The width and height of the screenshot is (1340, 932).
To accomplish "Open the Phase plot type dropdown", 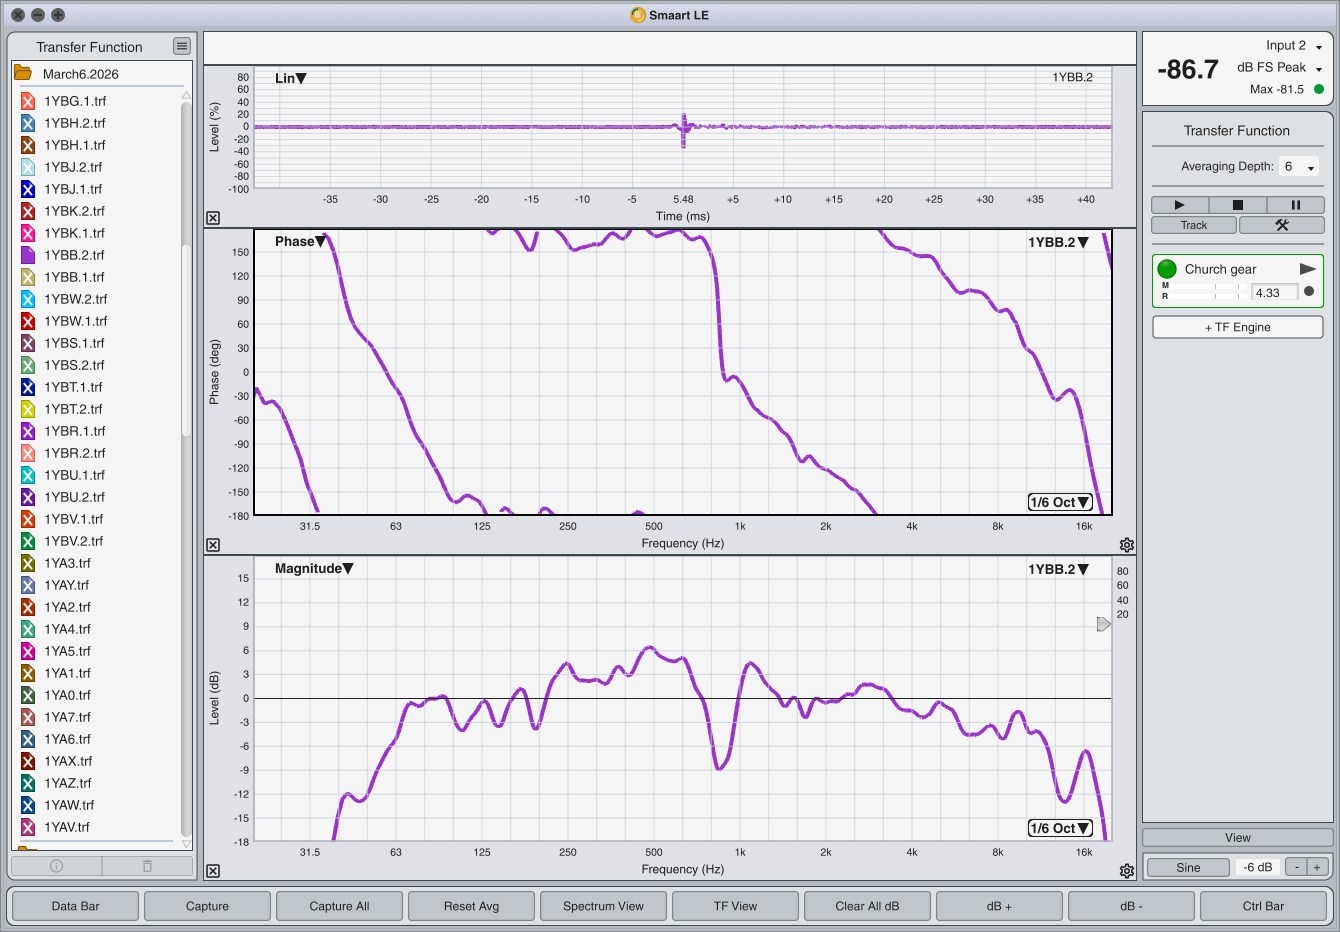I will point(300,241).
